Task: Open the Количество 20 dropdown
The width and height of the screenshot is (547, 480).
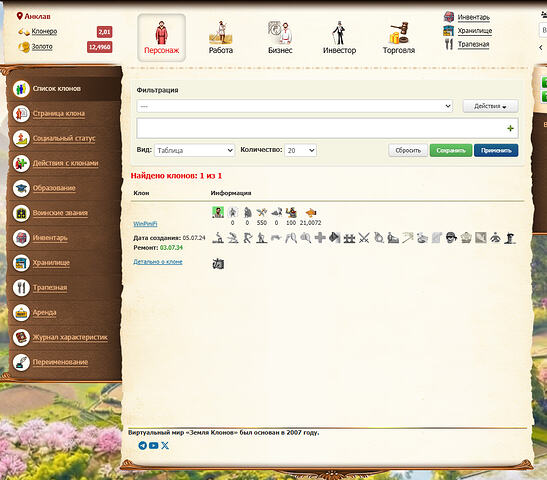Action: coord(300,150)
